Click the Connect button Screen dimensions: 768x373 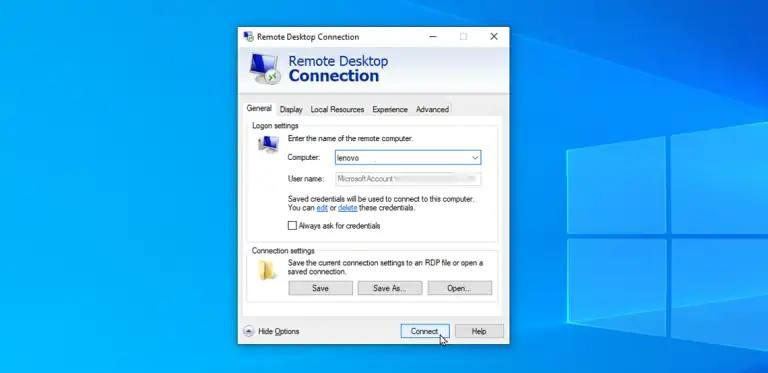coord(425,331)
